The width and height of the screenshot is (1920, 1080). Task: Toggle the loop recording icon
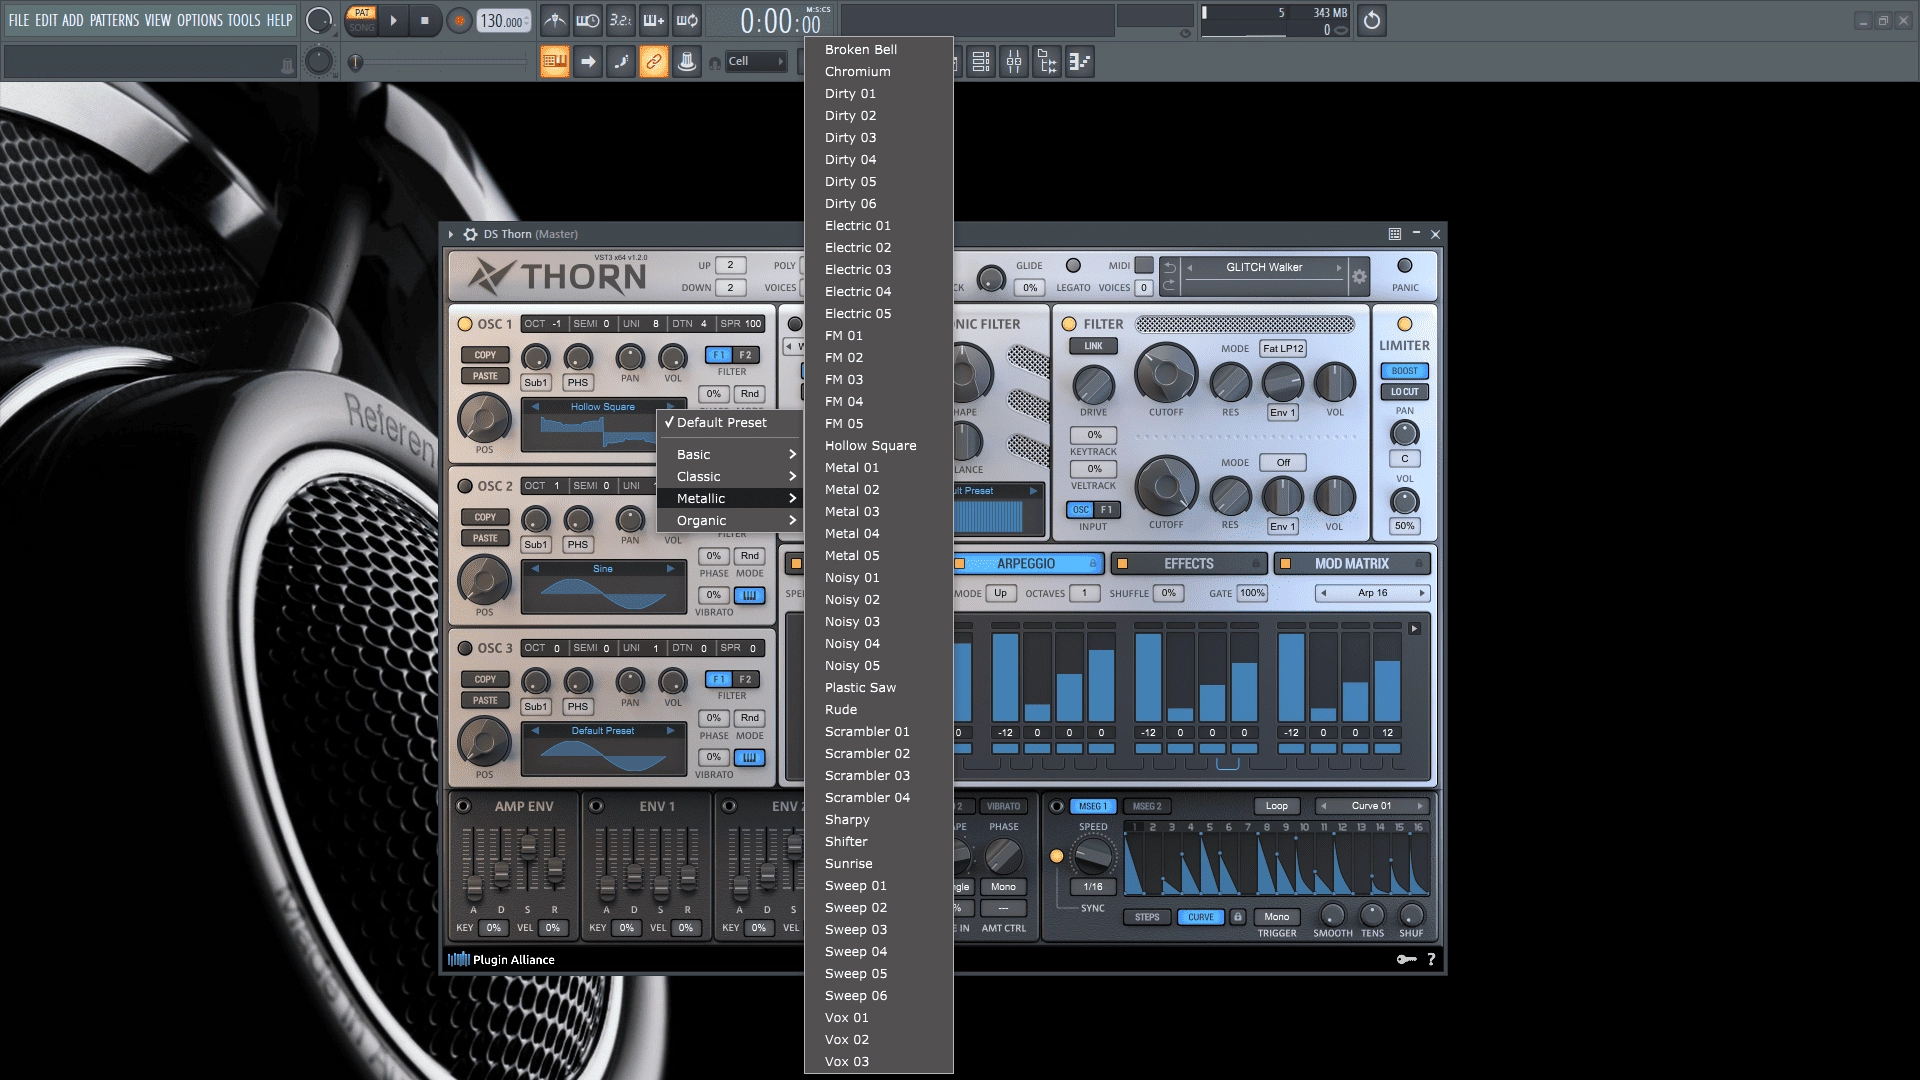(687, 20)
